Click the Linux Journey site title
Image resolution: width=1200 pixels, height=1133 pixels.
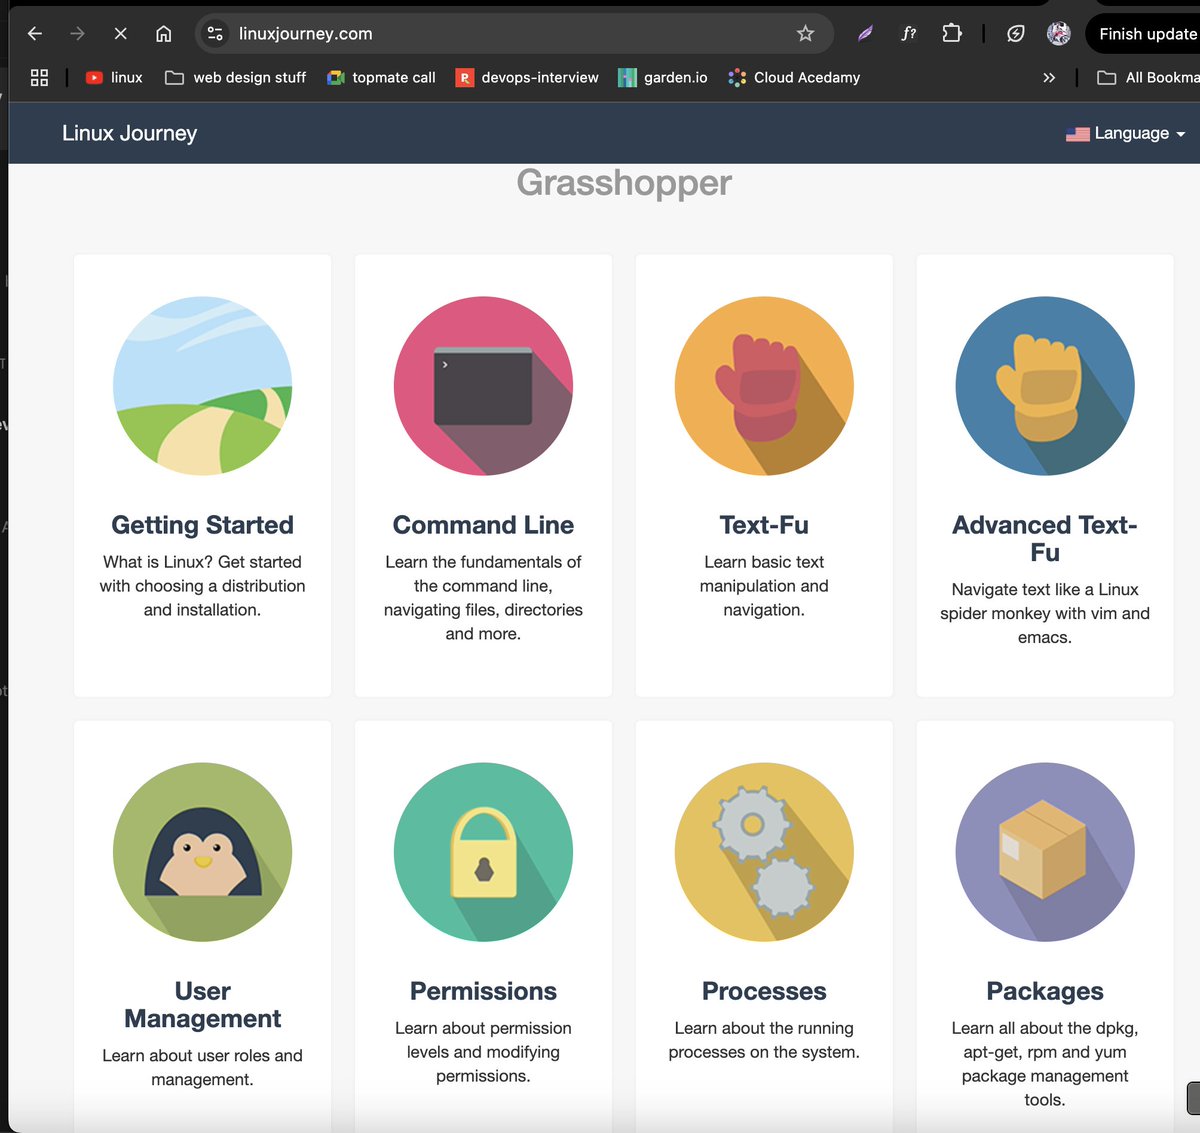click(129, 133)
